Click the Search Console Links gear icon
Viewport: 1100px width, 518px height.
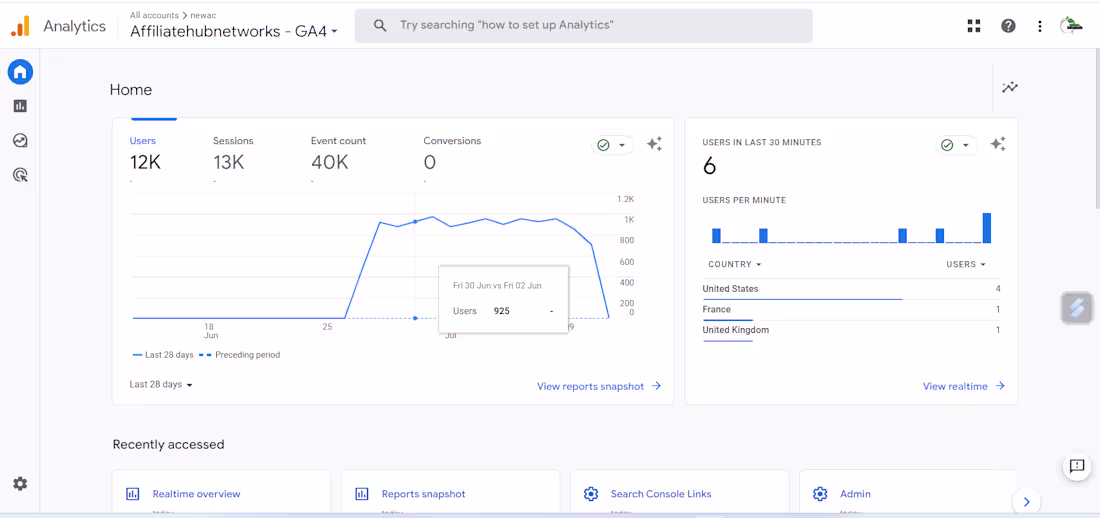pyautogui.click(x=591, y=494)
